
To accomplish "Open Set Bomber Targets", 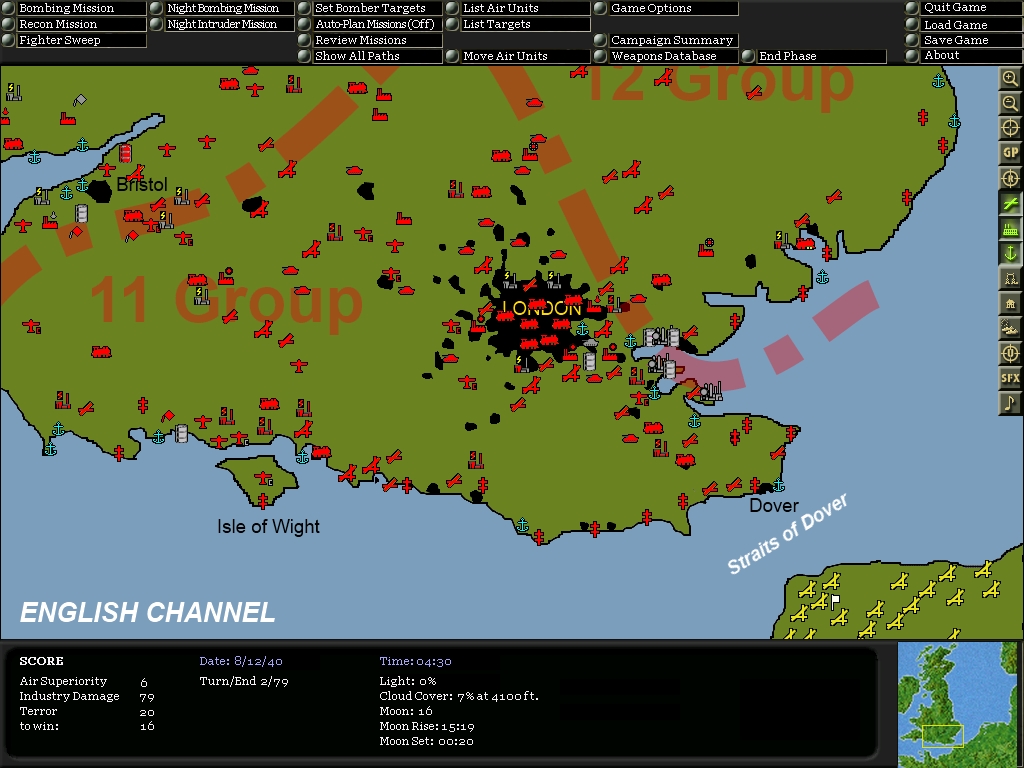I will (370, 8).
